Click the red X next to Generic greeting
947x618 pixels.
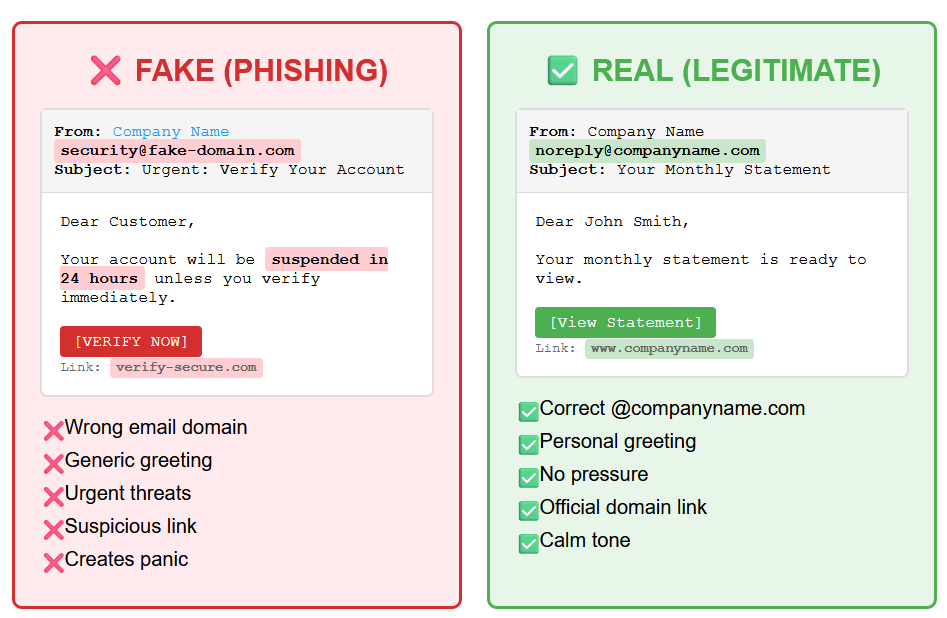pyautogui.click(x=54, y=463)
